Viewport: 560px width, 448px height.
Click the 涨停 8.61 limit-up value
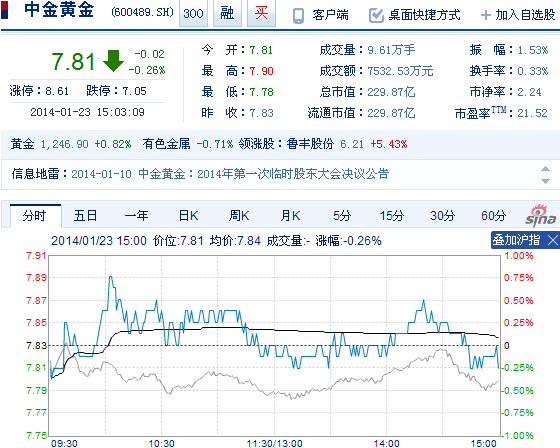click(57, 91)
